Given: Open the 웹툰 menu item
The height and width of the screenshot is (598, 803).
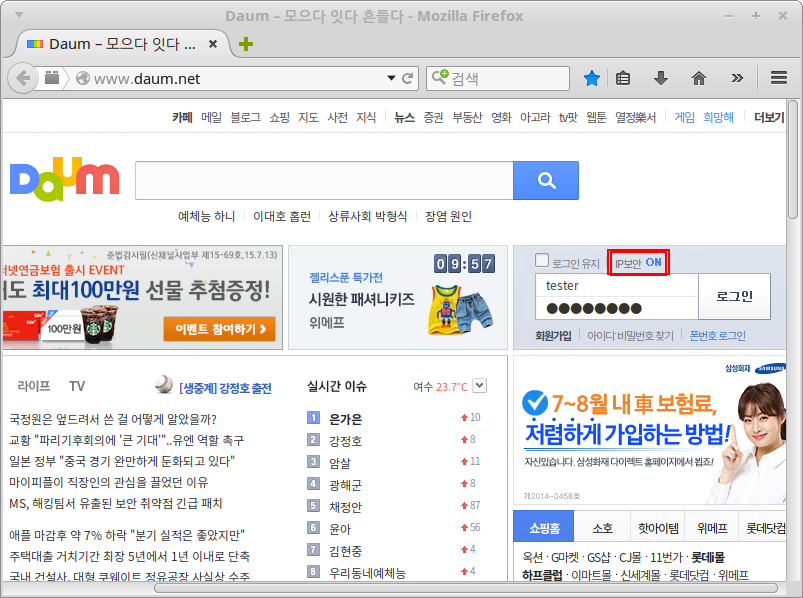Looking at the screenshot, I should 596,118.
